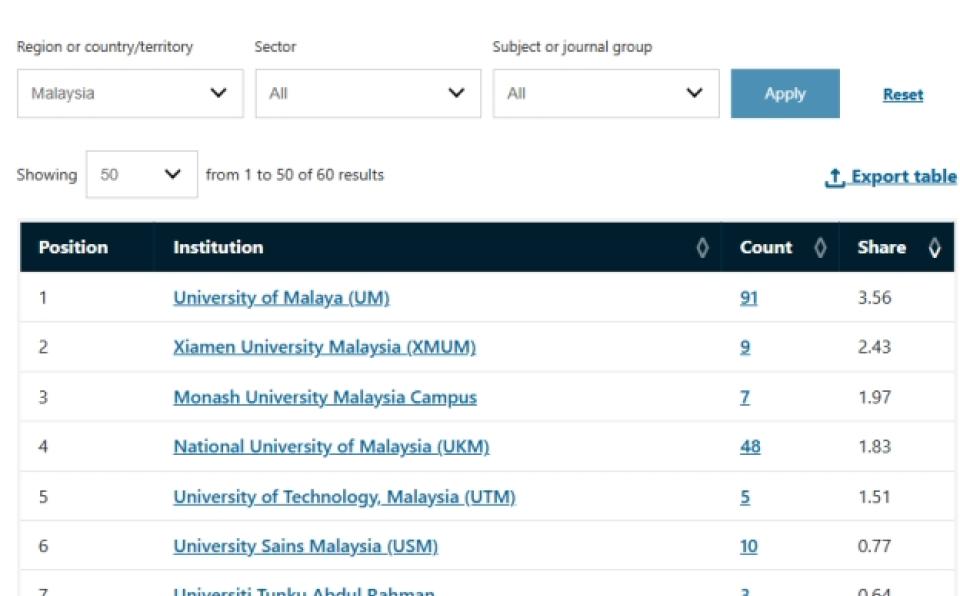Click the Reset link
Image resolution: width=960 pixels, height=596 pixels.
click(902, 95)
